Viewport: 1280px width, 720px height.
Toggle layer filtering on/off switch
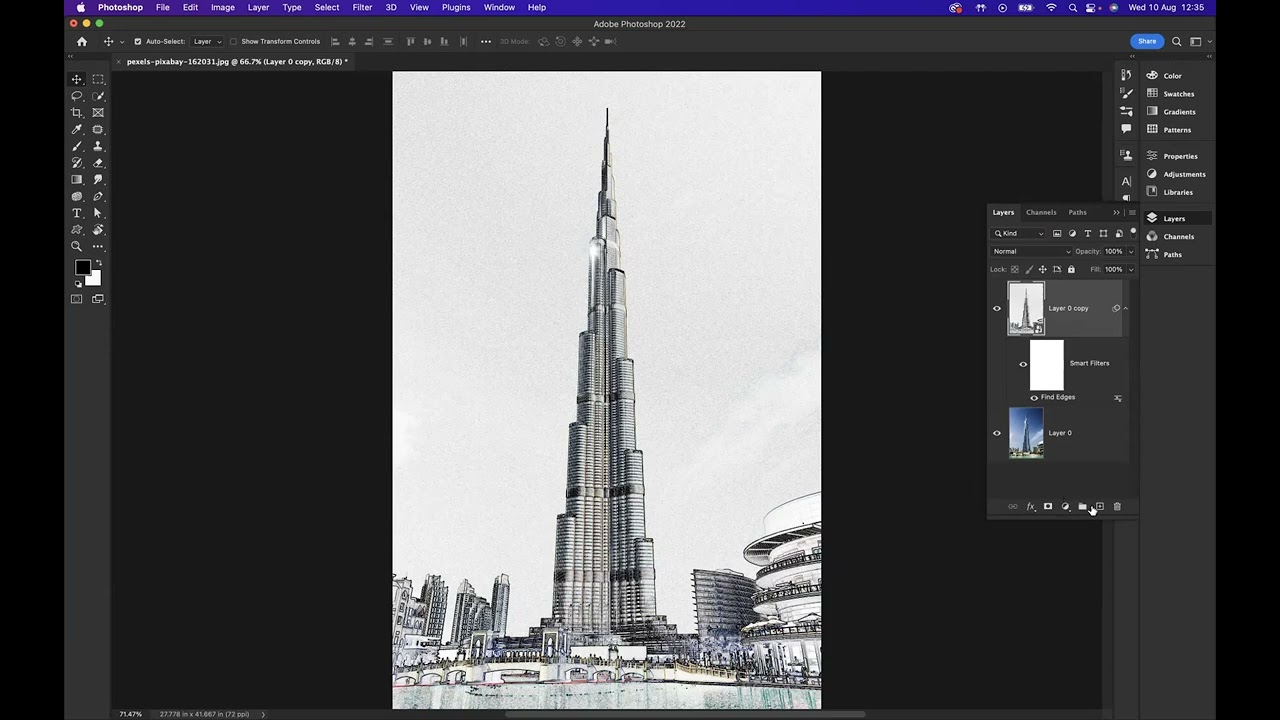(x=1133, y=232)
